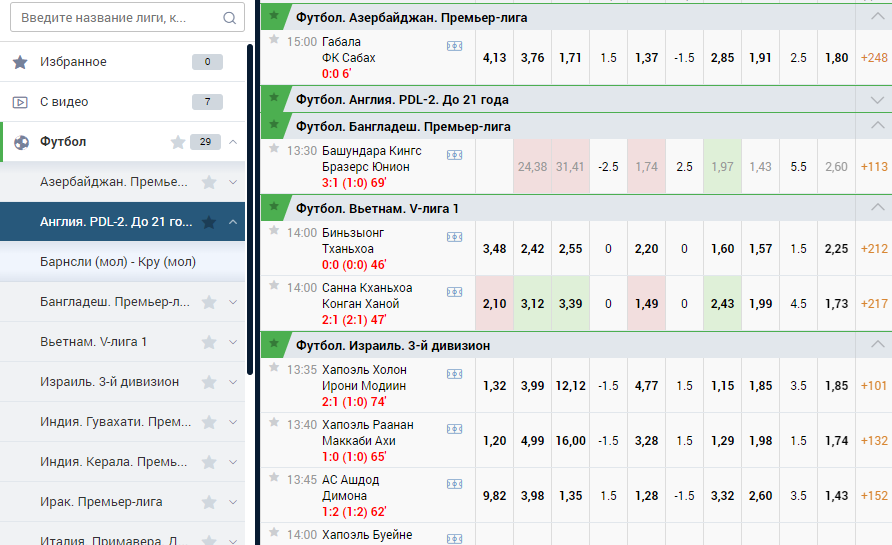The width and height of the screenshot is (892, 545).
Task: Favorite Ирак Премьер-лига sidebar star
Action: (x=209, y=502)
